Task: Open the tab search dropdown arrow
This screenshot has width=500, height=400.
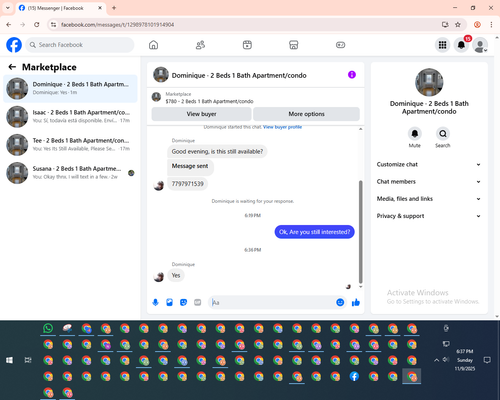Action: [8, 8]
